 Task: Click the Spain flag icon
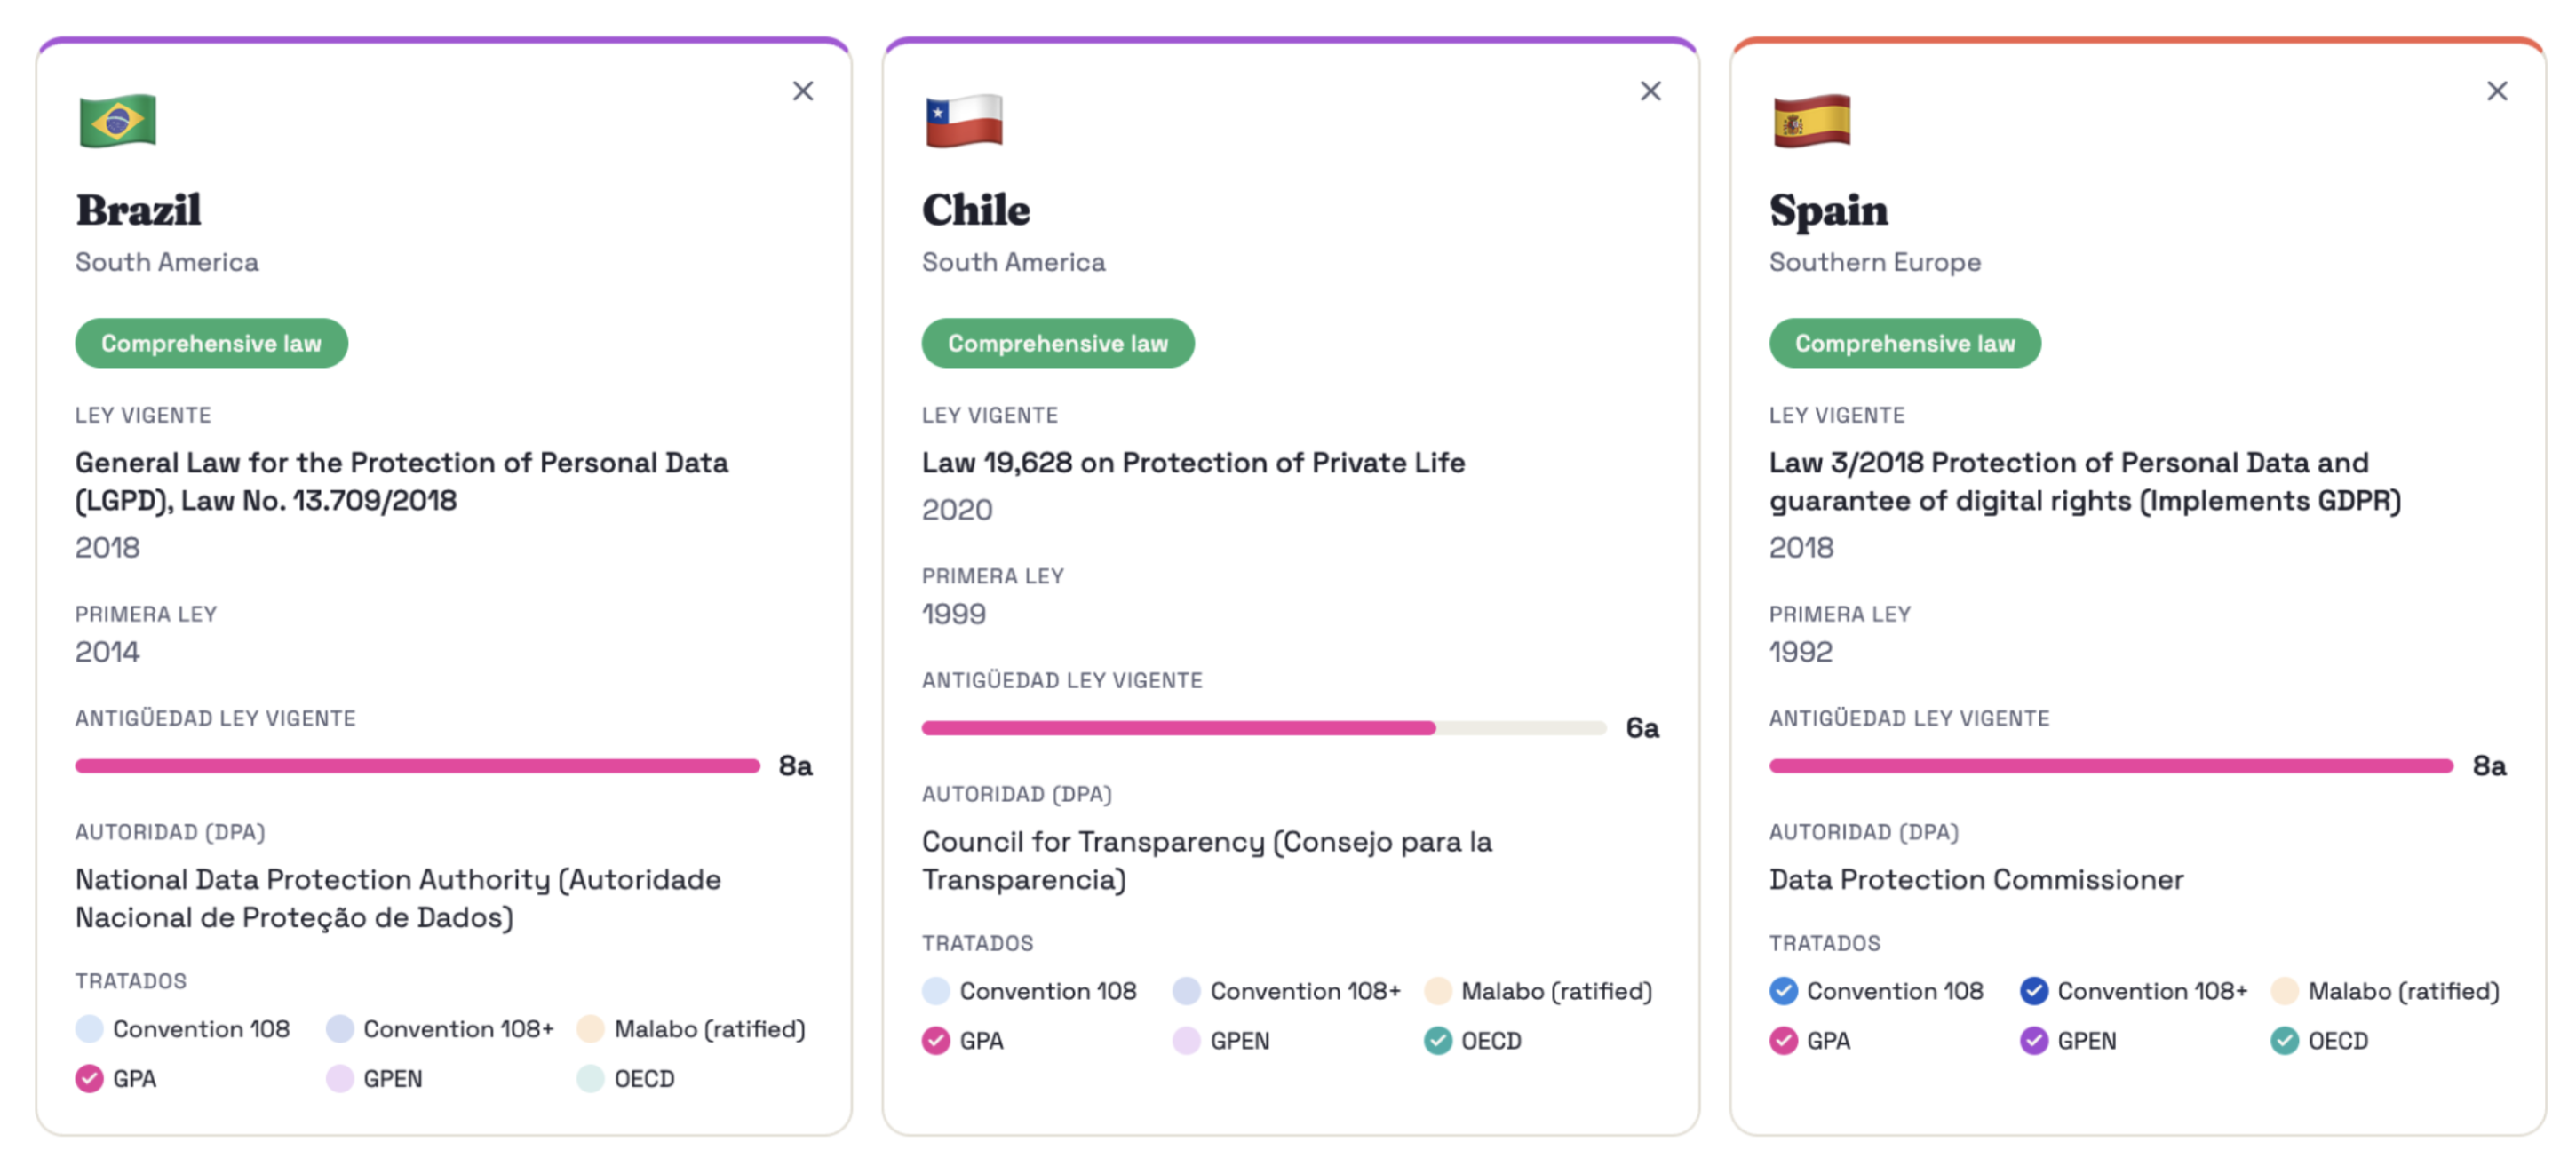[x=1811, y=120]
